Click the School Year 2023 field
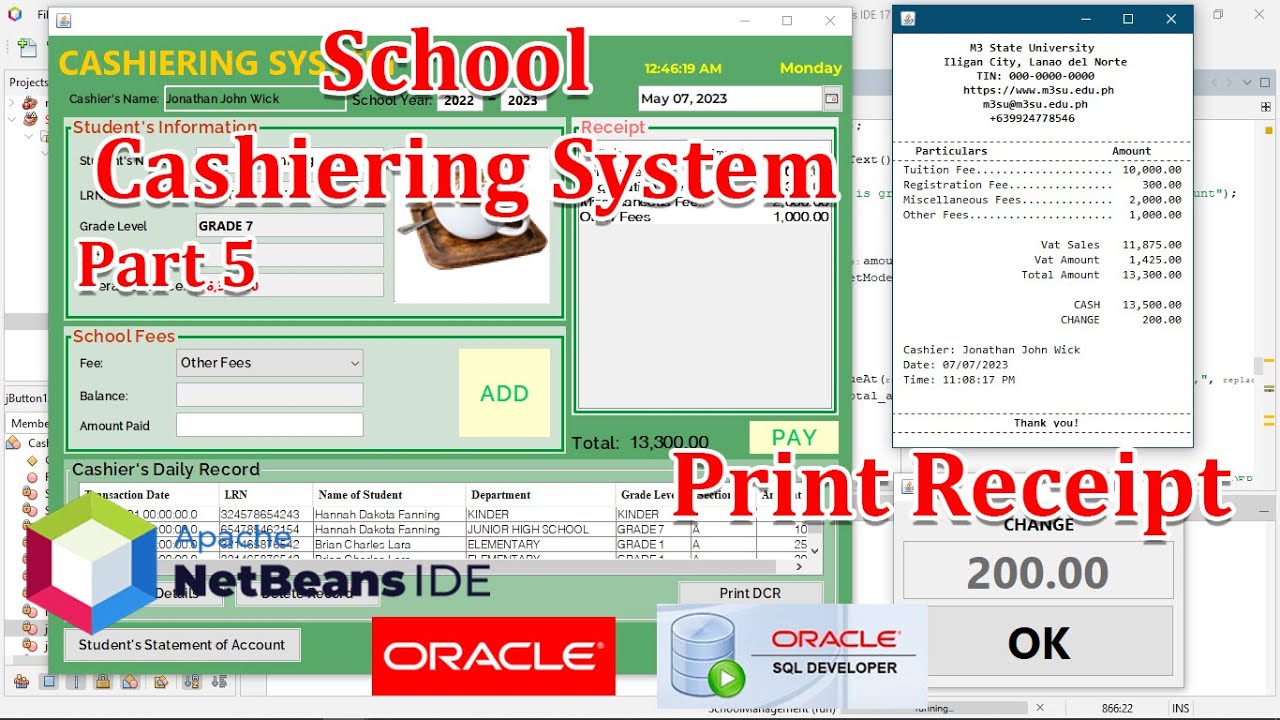Viewport: 1280px width, 720px height. (522, 100)
